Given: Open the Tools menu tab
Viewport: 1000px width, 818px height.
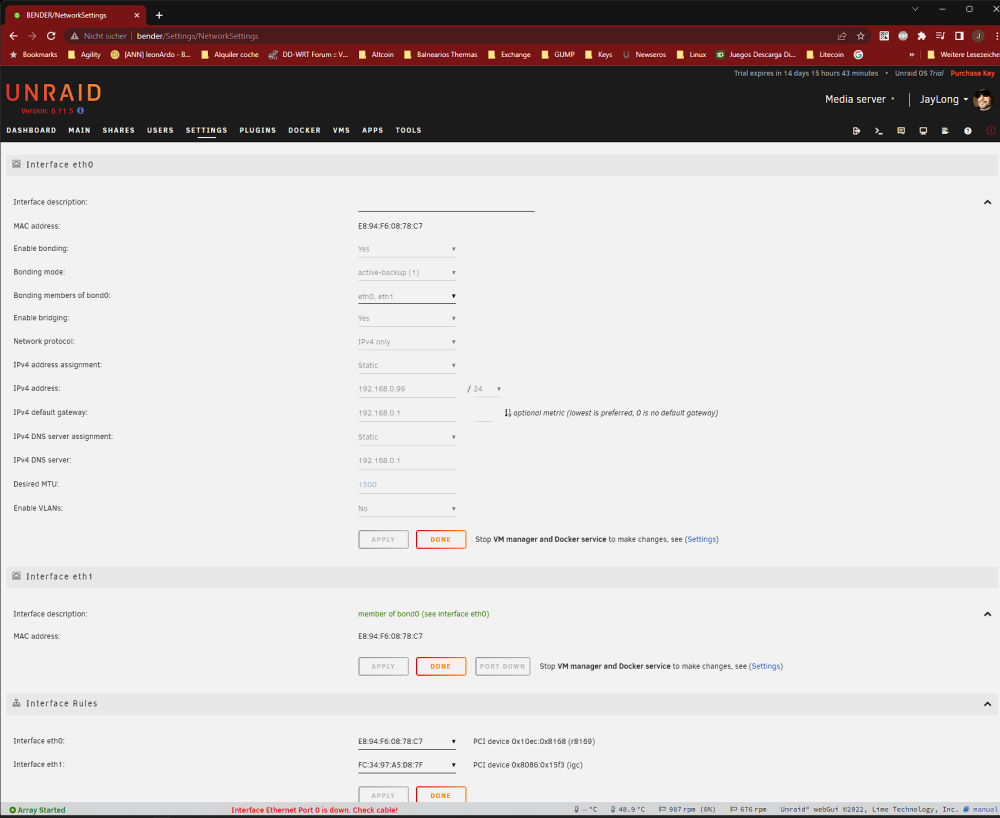Looking at the screenshot, I should (x=408, y=130).
